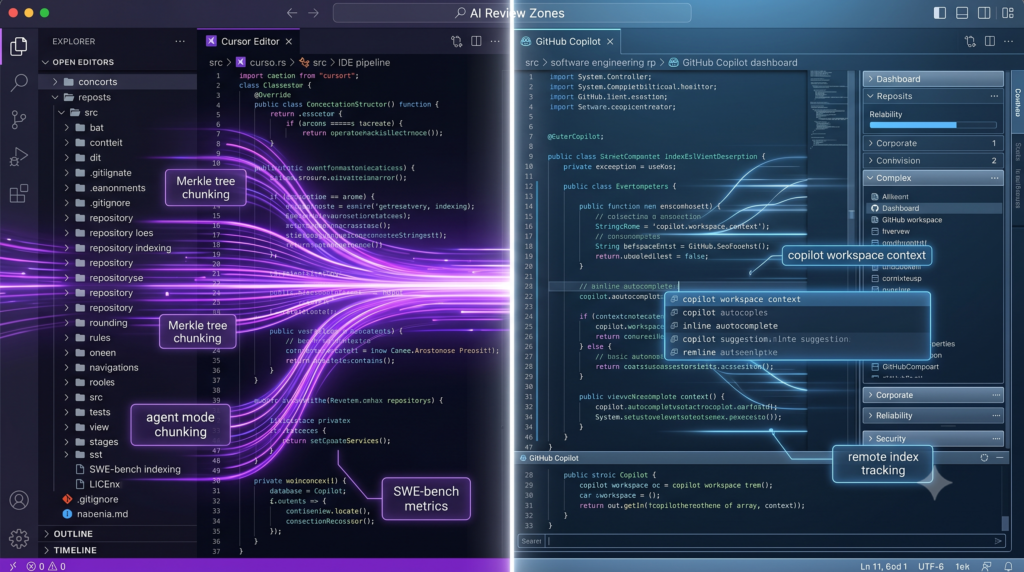
Task: Select the IDE pipeline breadcrumb
Action: click(x=364, y=62)
